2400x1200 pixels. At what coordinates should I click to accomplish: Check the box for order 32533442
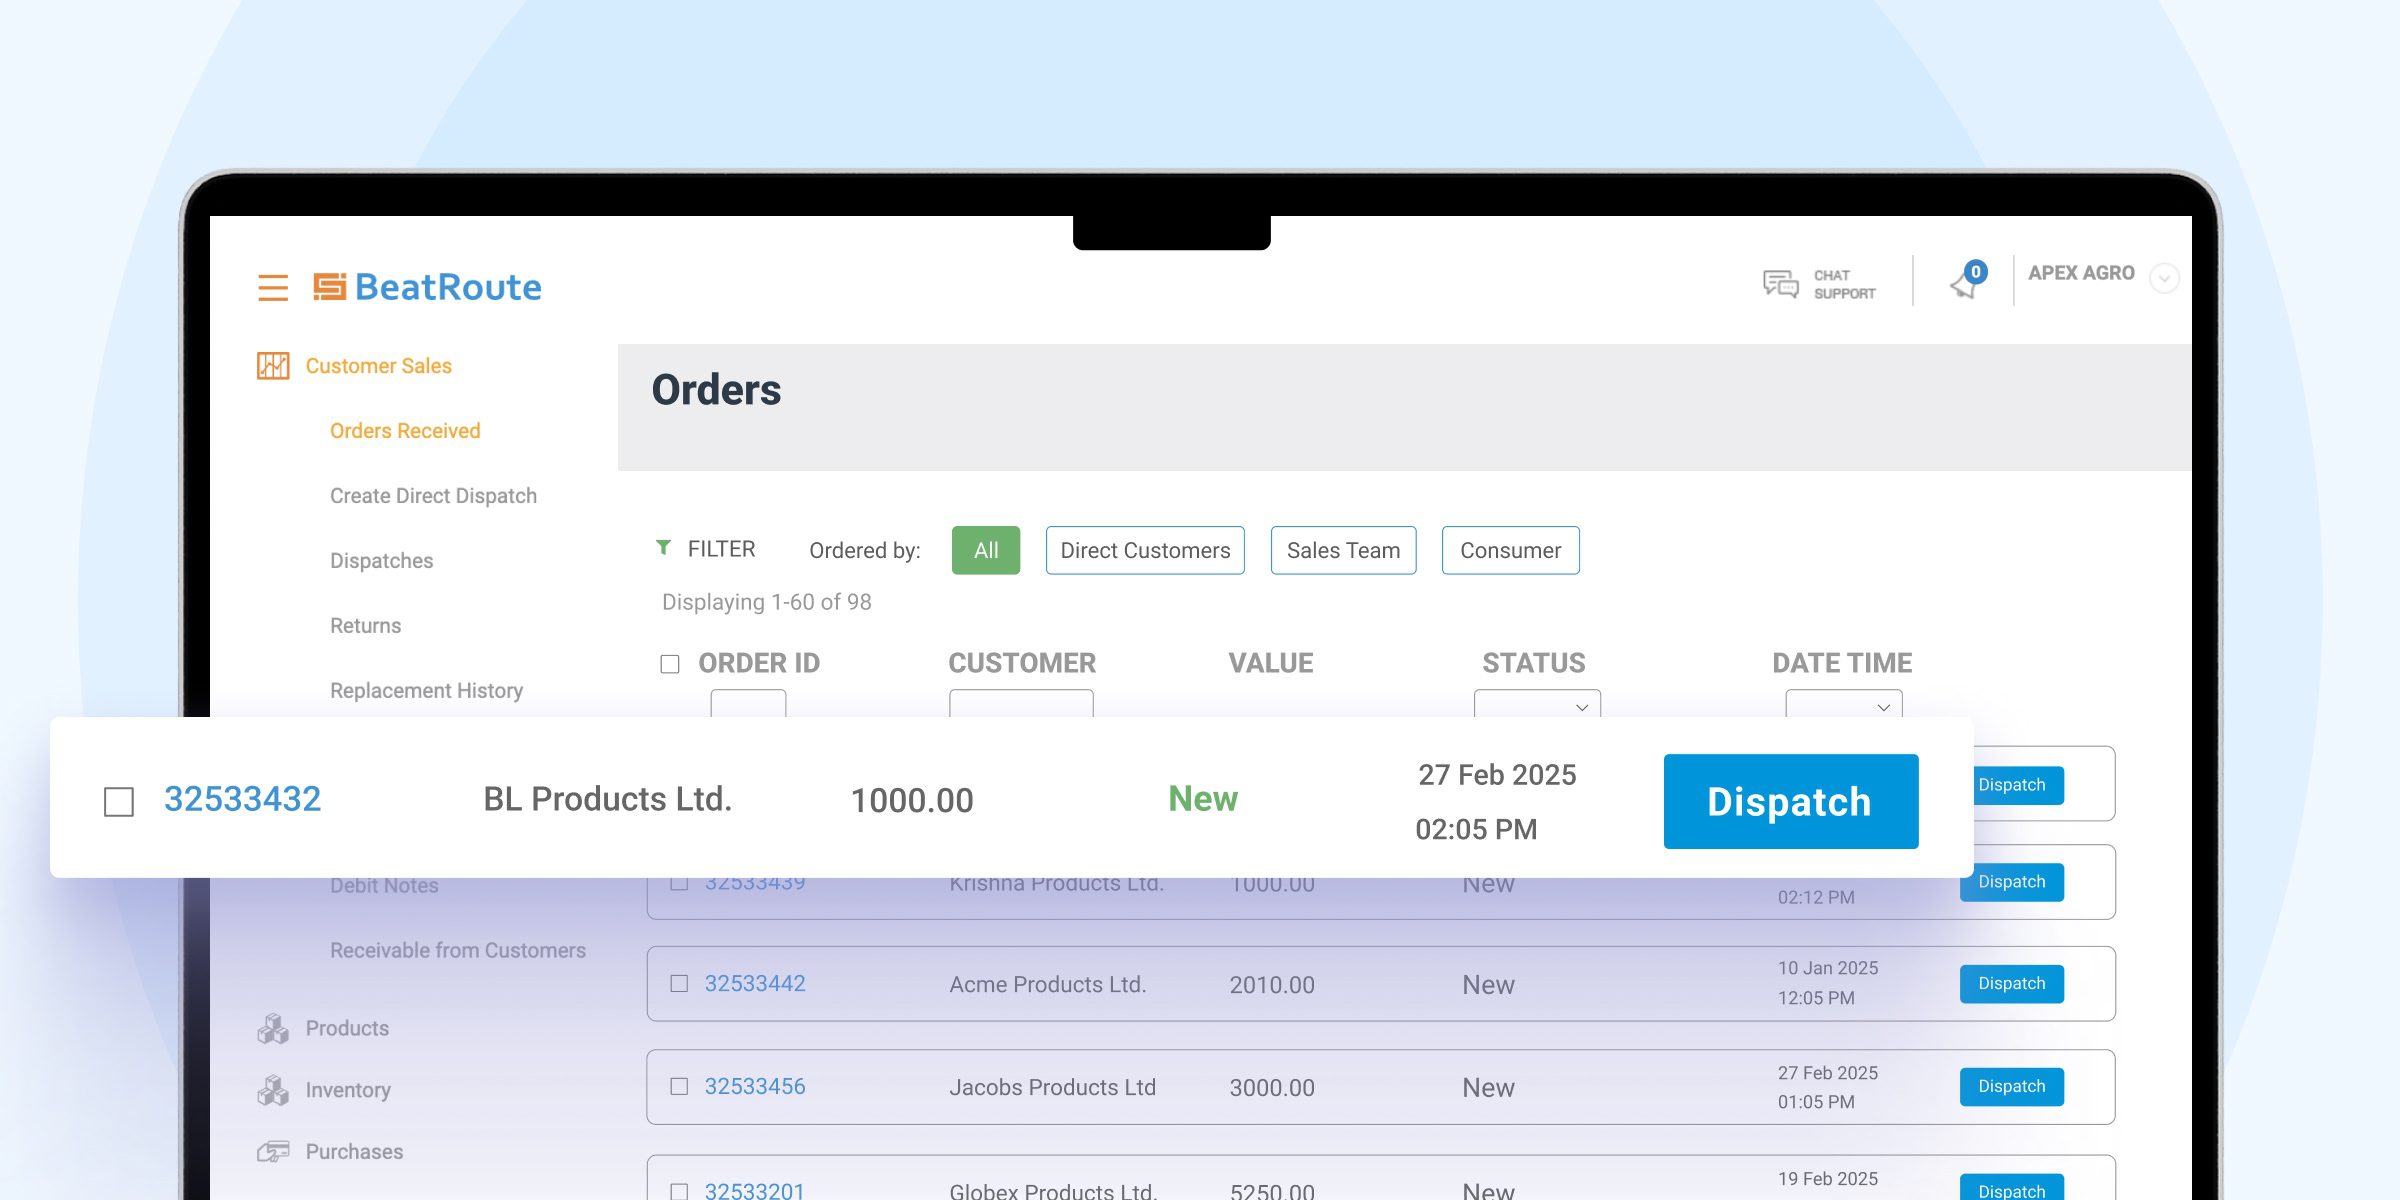tap(679, 984)
